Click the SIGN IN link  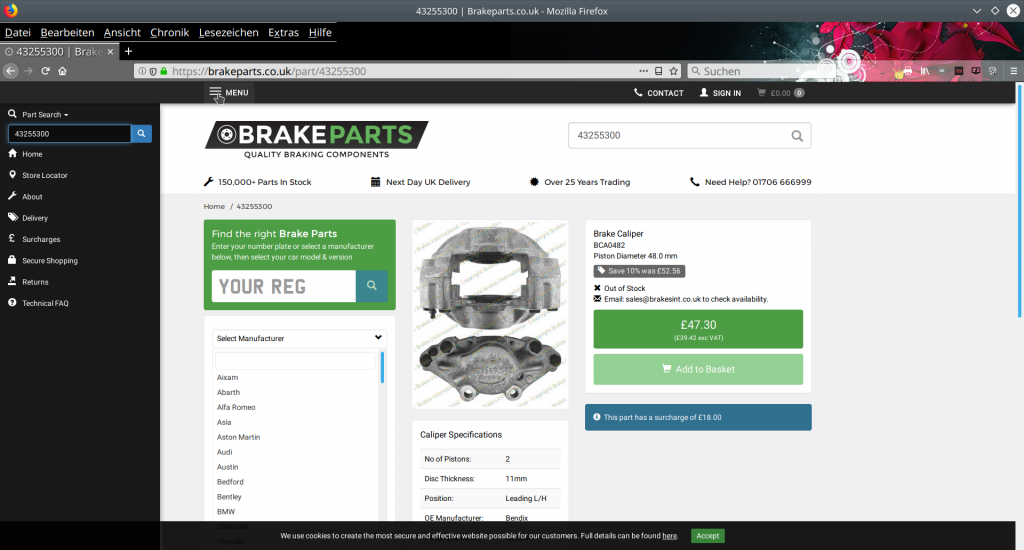point(720,93)
